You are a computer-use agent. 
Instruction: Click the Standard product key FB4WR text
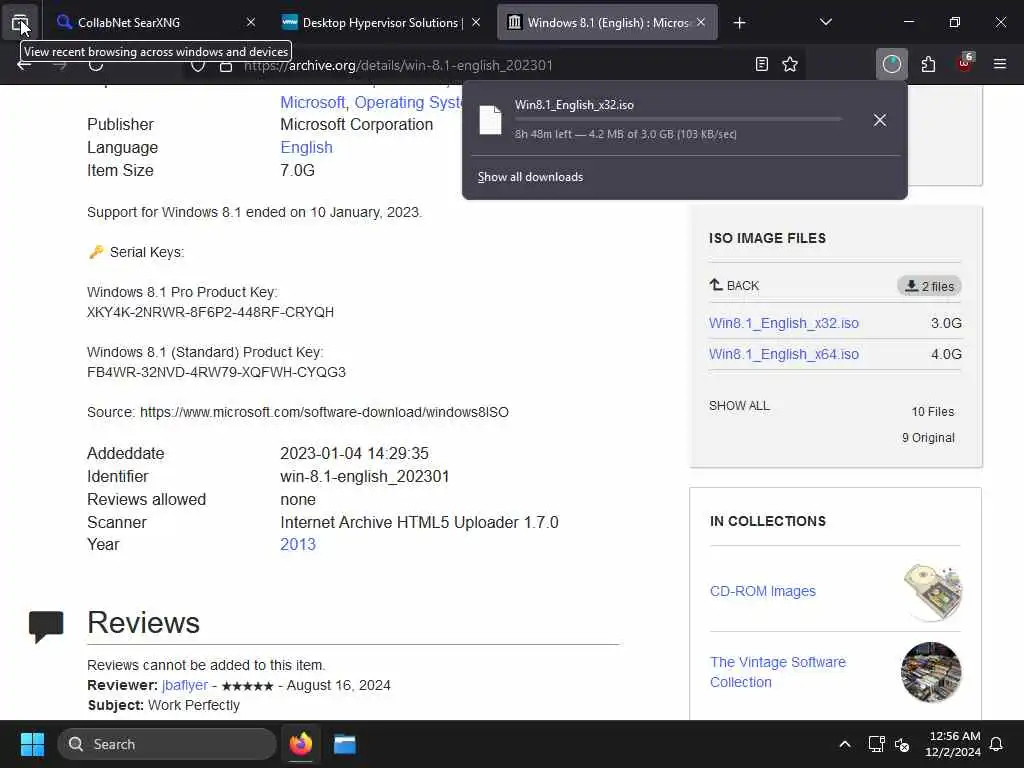tap(216, 372)
